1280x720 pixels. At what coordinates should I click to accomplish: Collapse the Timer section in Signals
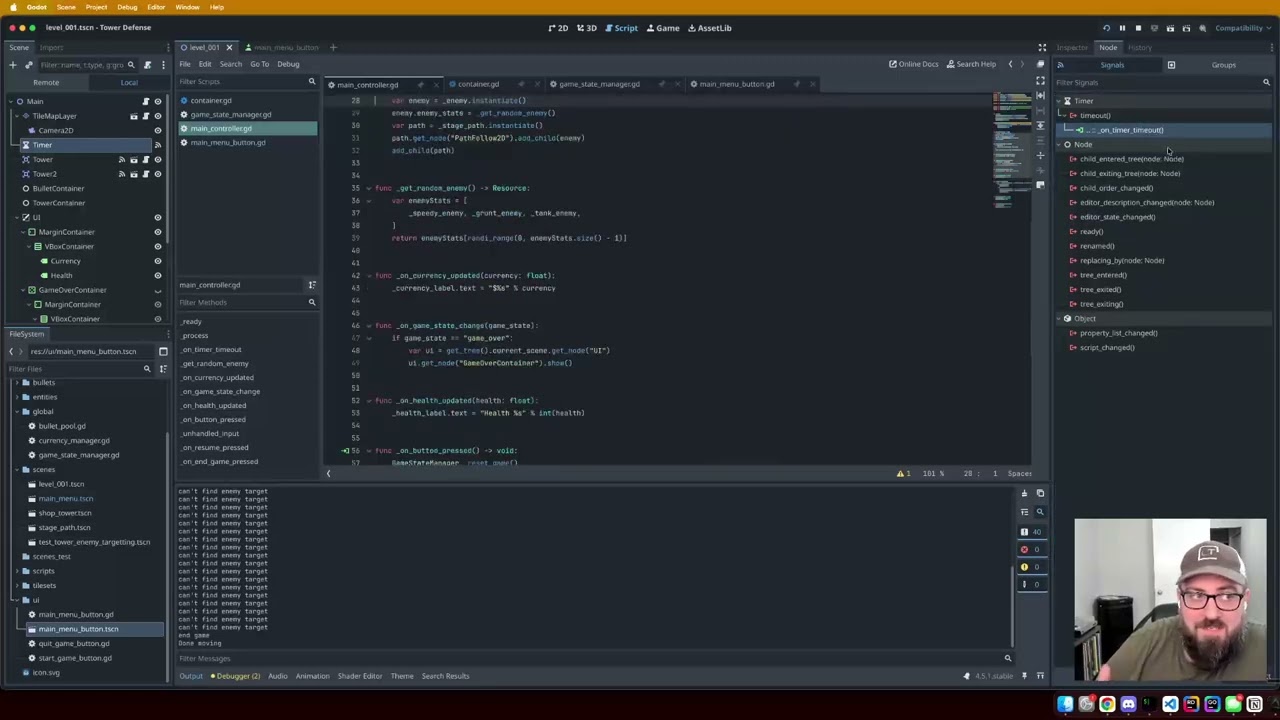point(1059,101)
